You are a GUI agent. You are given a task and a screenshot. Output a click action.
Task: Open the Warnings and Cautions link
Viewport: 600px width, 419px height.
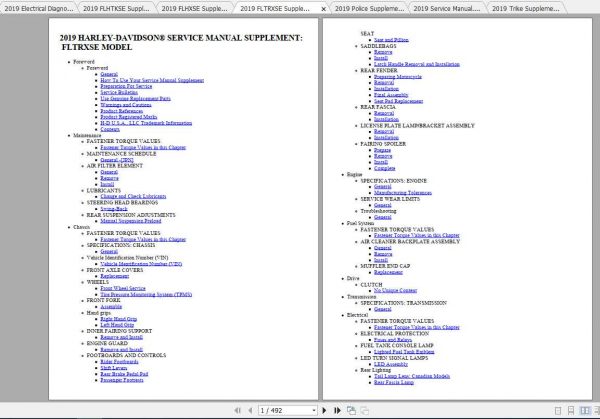pos(126,104)
